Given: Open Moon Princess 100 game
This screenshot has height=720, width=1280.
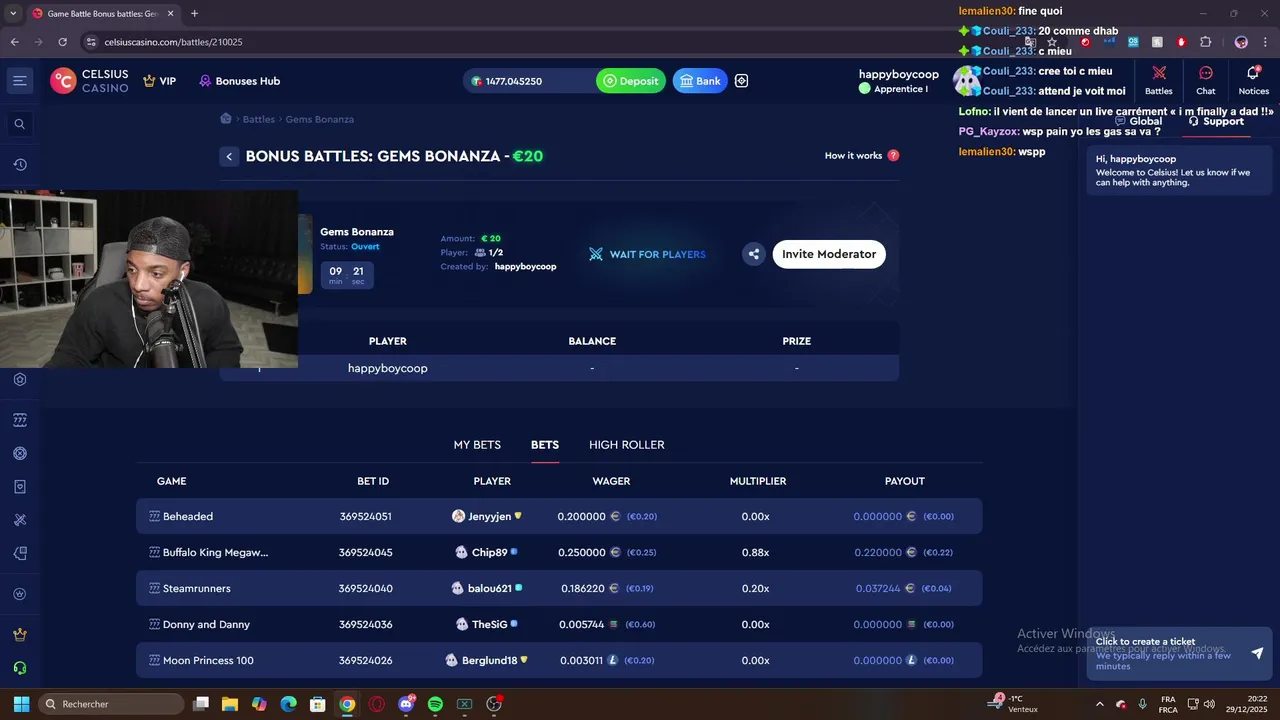Looking at the screenshot, I should pyautogui.click(x=201, y=660).
